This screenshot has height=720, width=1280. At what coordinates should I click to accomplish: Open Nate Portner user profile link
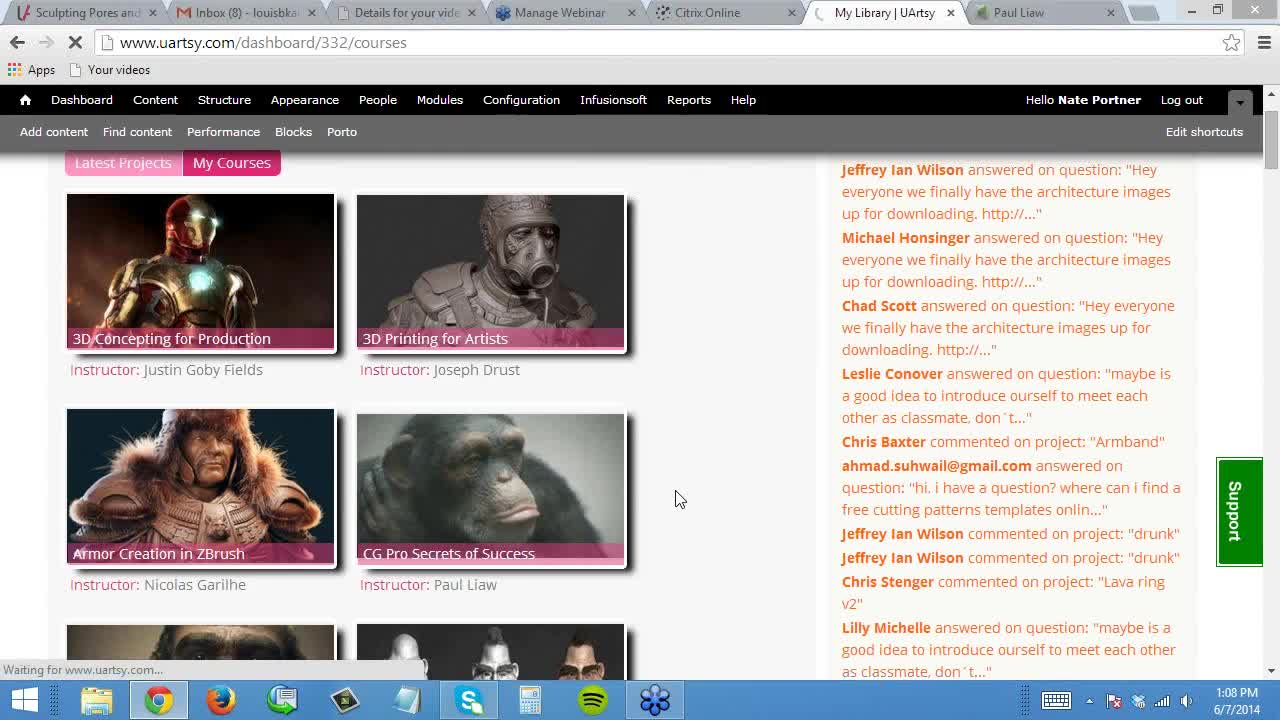pos(1099,100)
